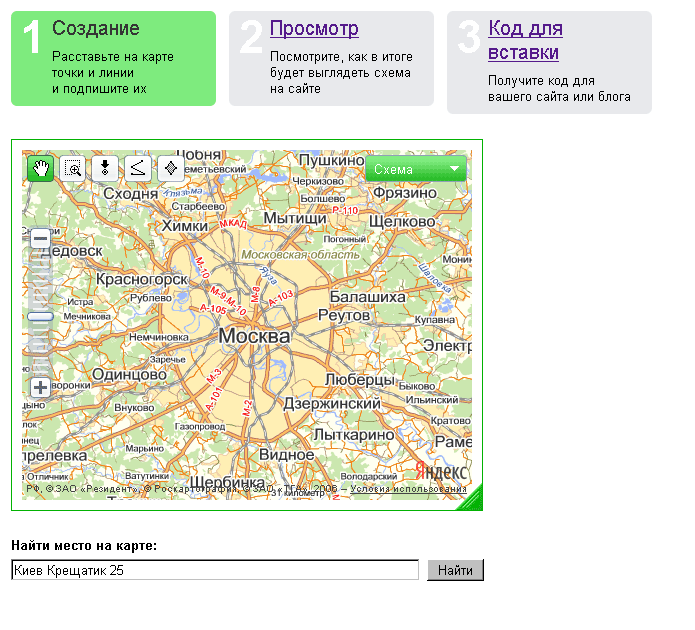Click the Немчиновка label on map
695x630 pixels.
point(159,337)
